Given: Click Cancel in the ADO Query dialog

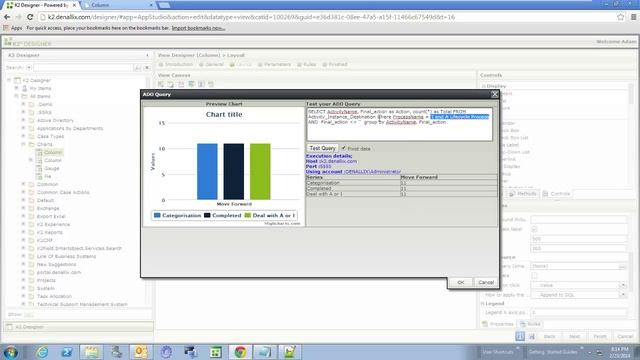Looking at the screenshot, I should (x=486, y=282).
